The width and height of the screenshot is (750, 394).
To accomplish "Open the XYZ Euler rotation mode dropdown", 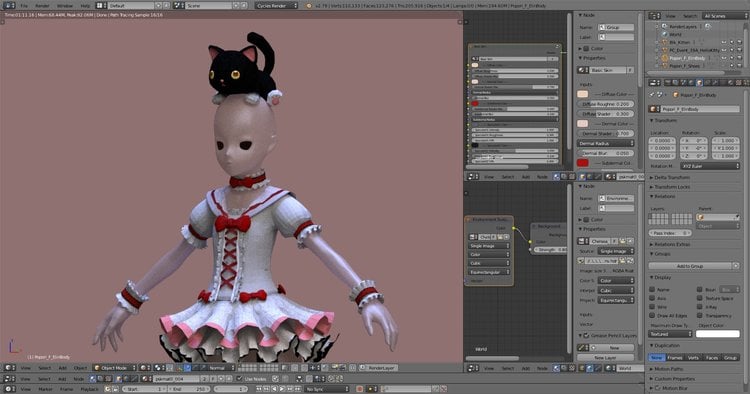I will 710,166.
